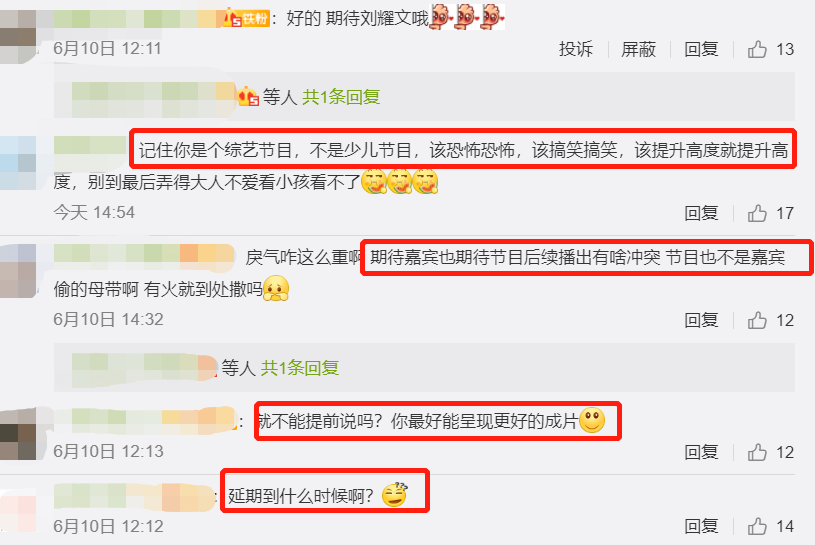815x545 pixels.
Task: Click thumbs-up on the 6月10日 12:13 comment
Action: point(757,452)
